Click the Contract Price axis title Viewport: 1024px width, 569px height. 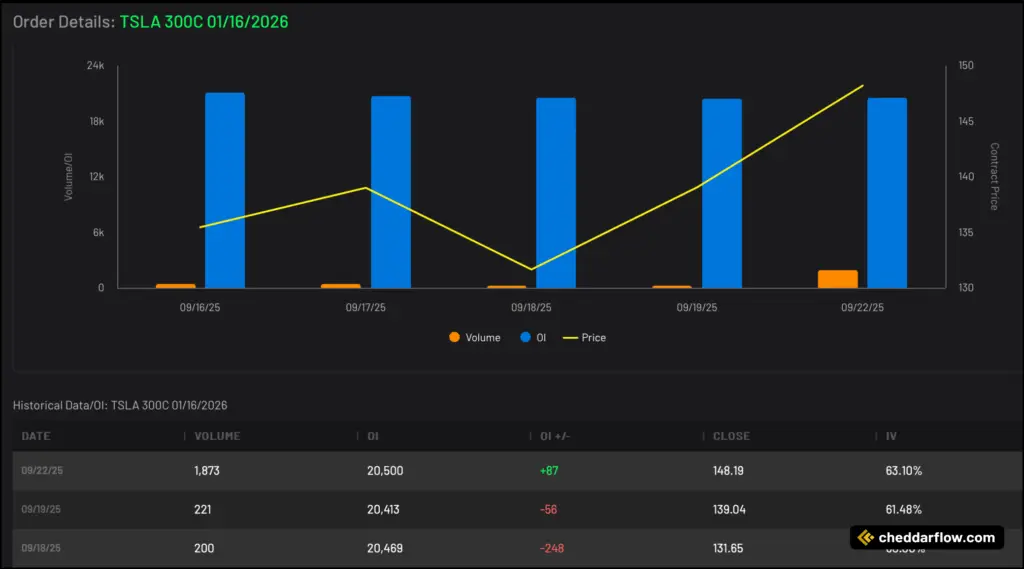coord(994,176)
